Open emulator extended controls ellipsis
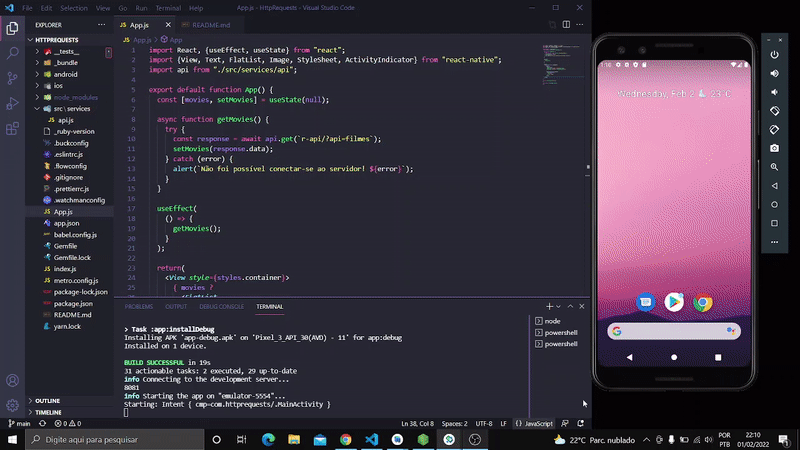 pos(774,242)
